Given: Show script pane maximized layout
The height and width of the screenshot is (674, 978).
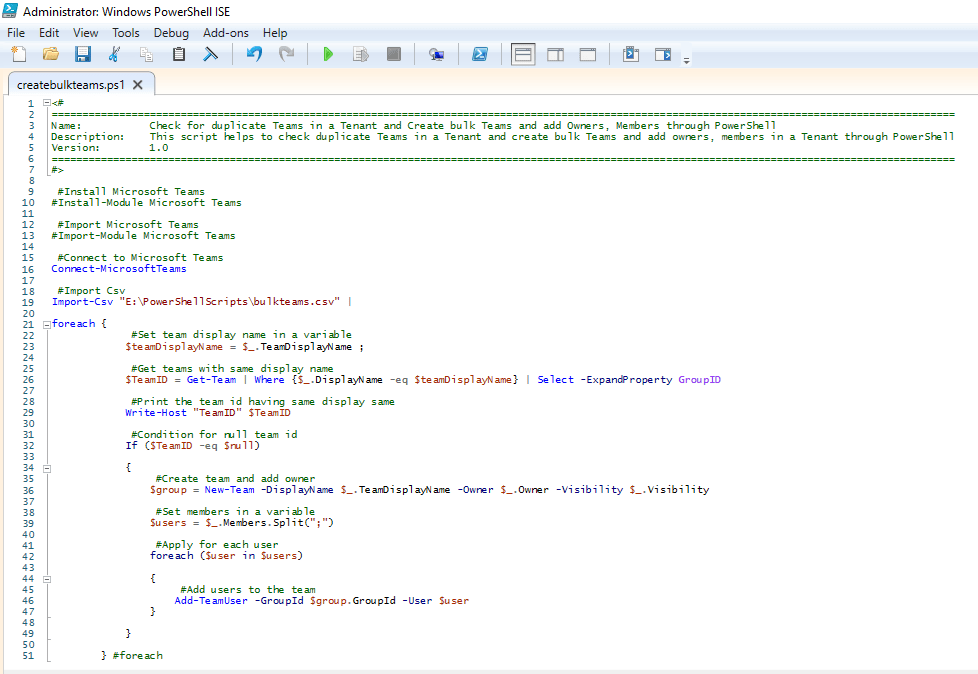Looking at the screenshot, I should 588,55.
